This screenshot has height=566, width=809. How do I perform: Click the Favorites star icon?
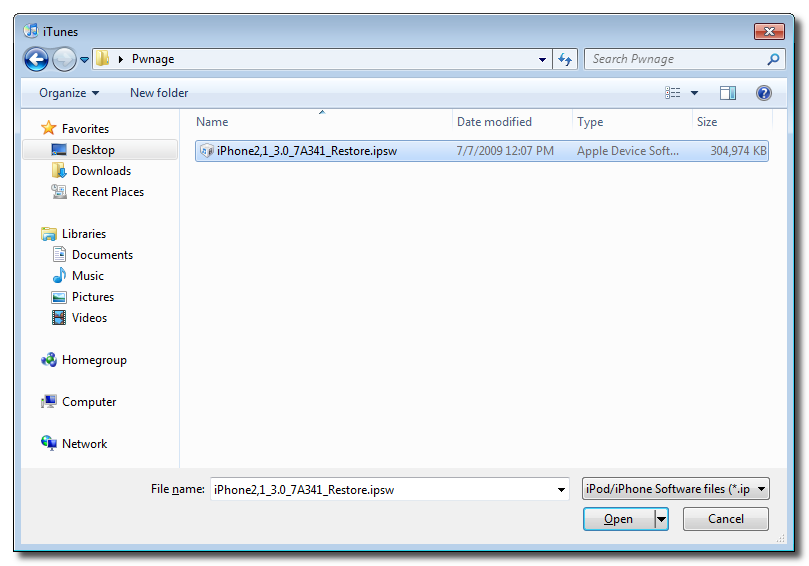pos(48,128)
